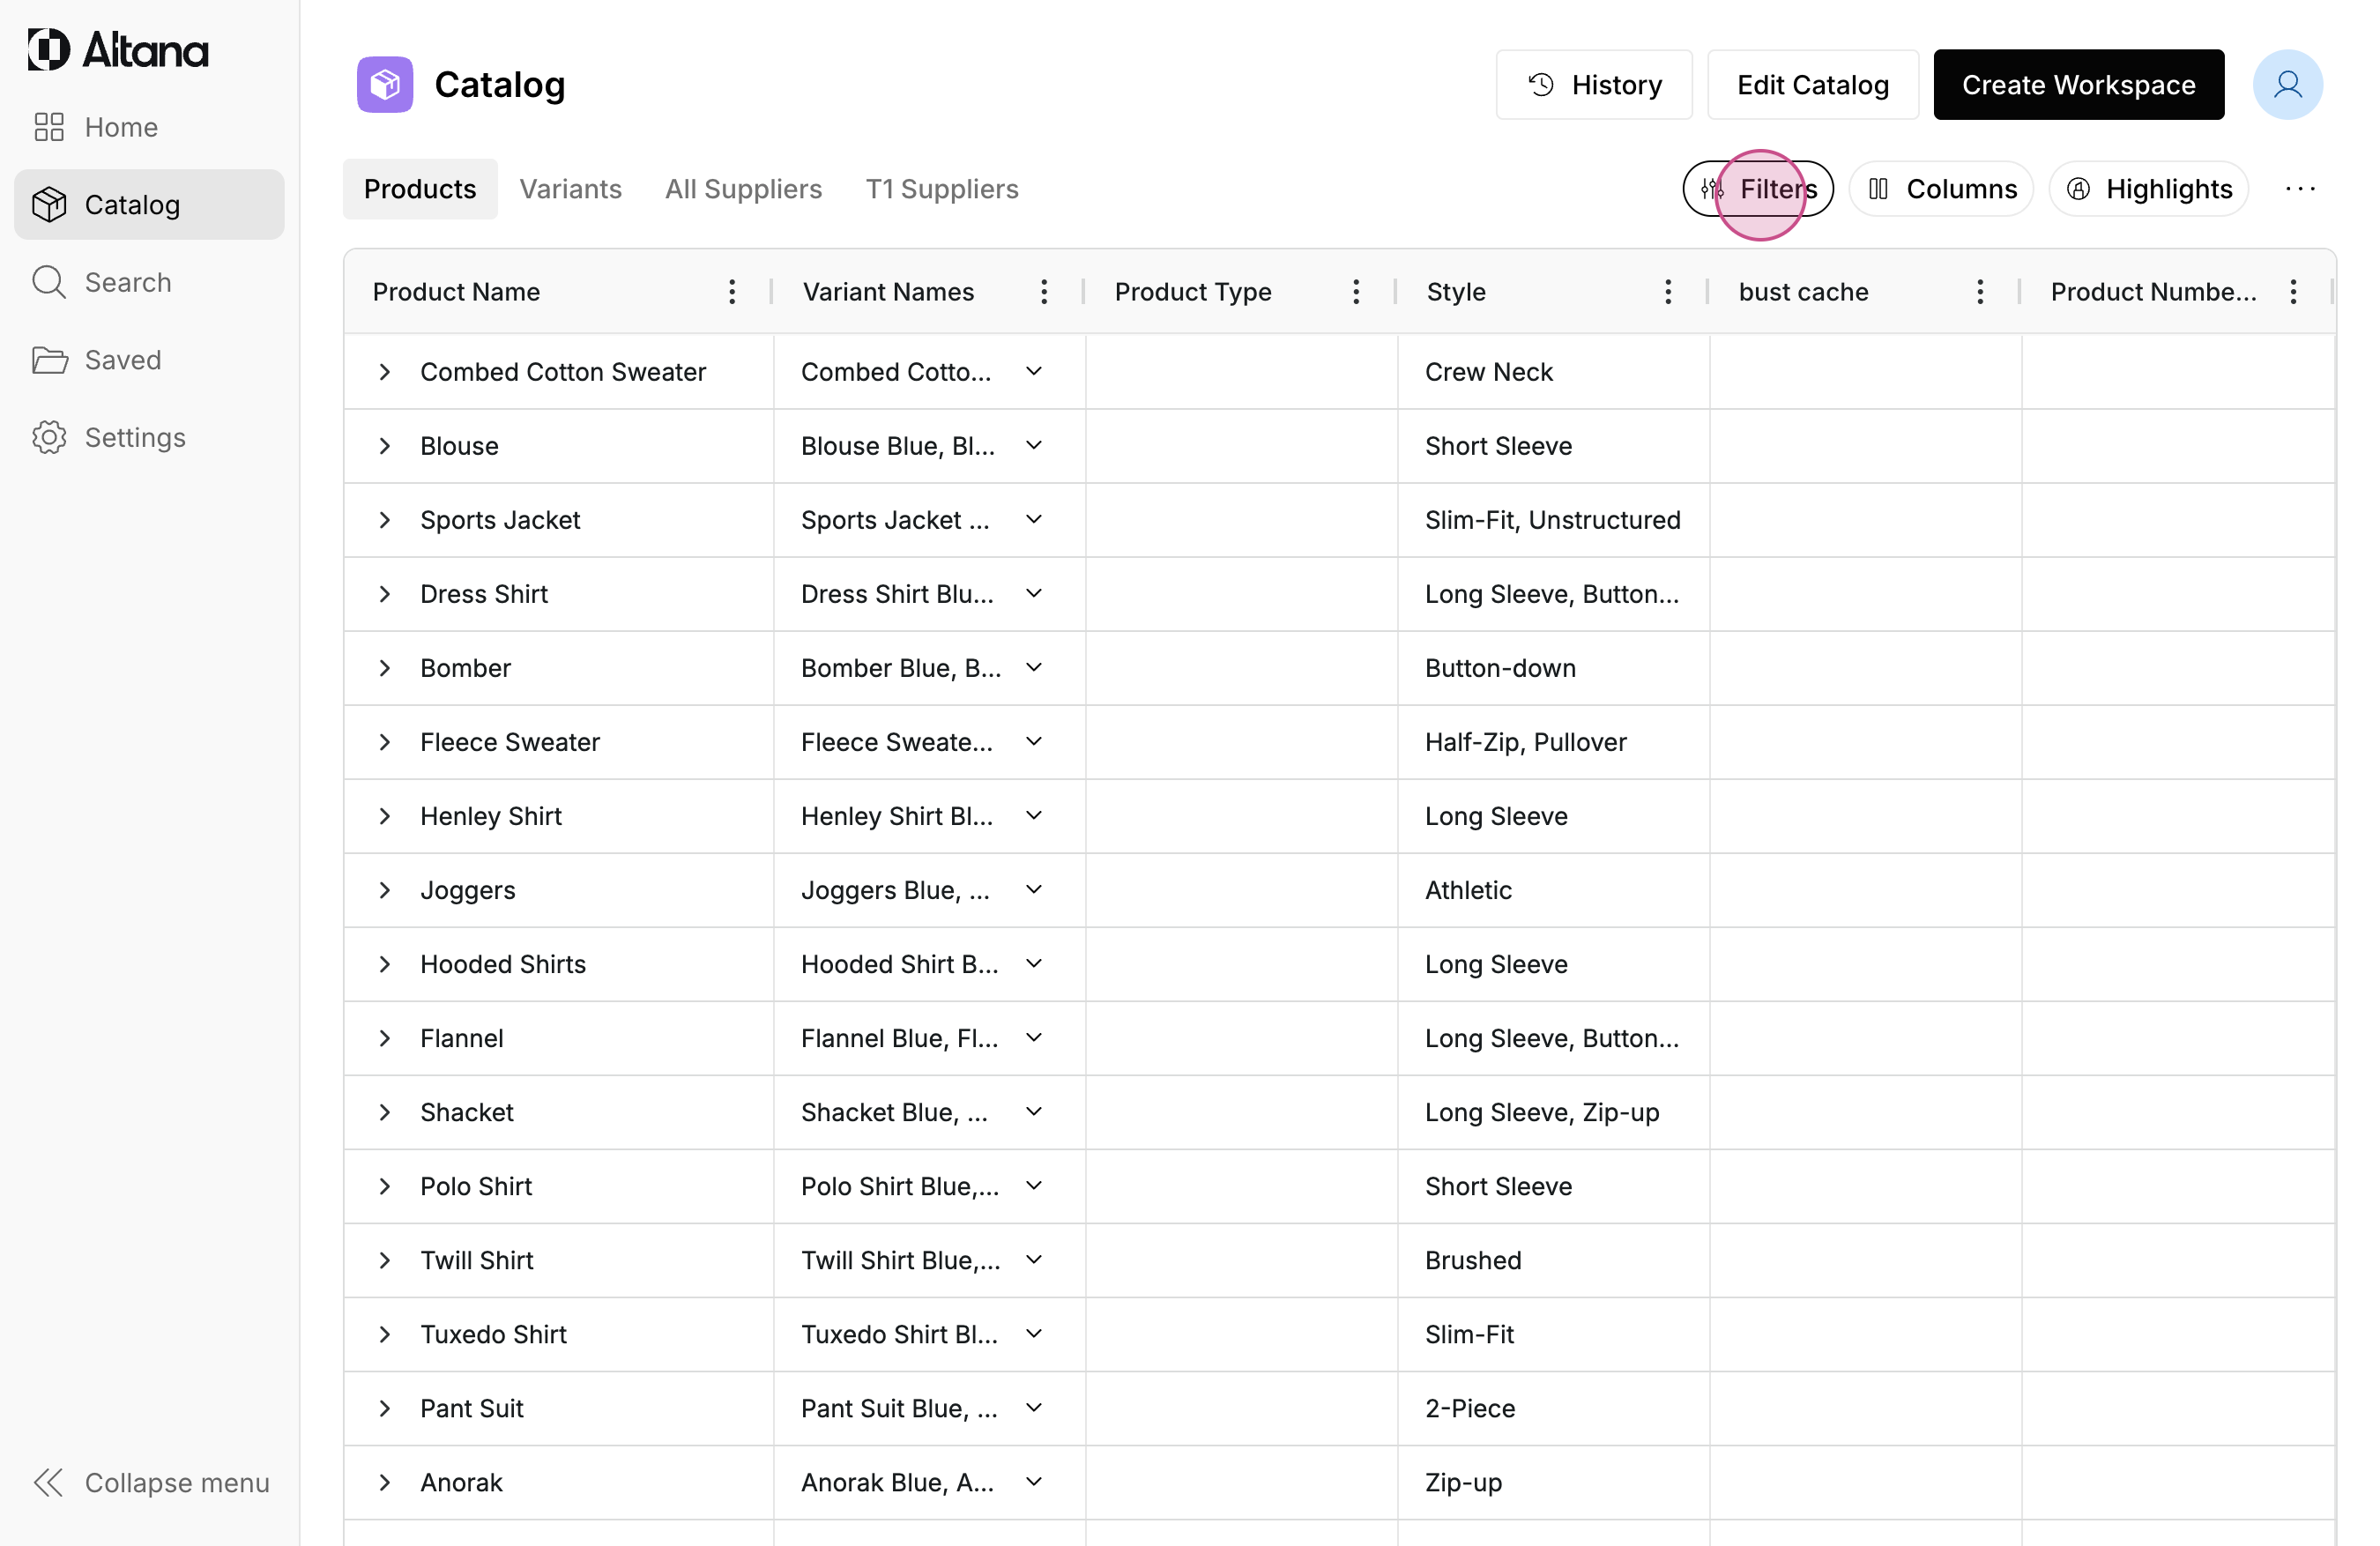This screenshot has height=1546, width=2380.
Task: Go to Search in sidebar
Action: point(127,282)
